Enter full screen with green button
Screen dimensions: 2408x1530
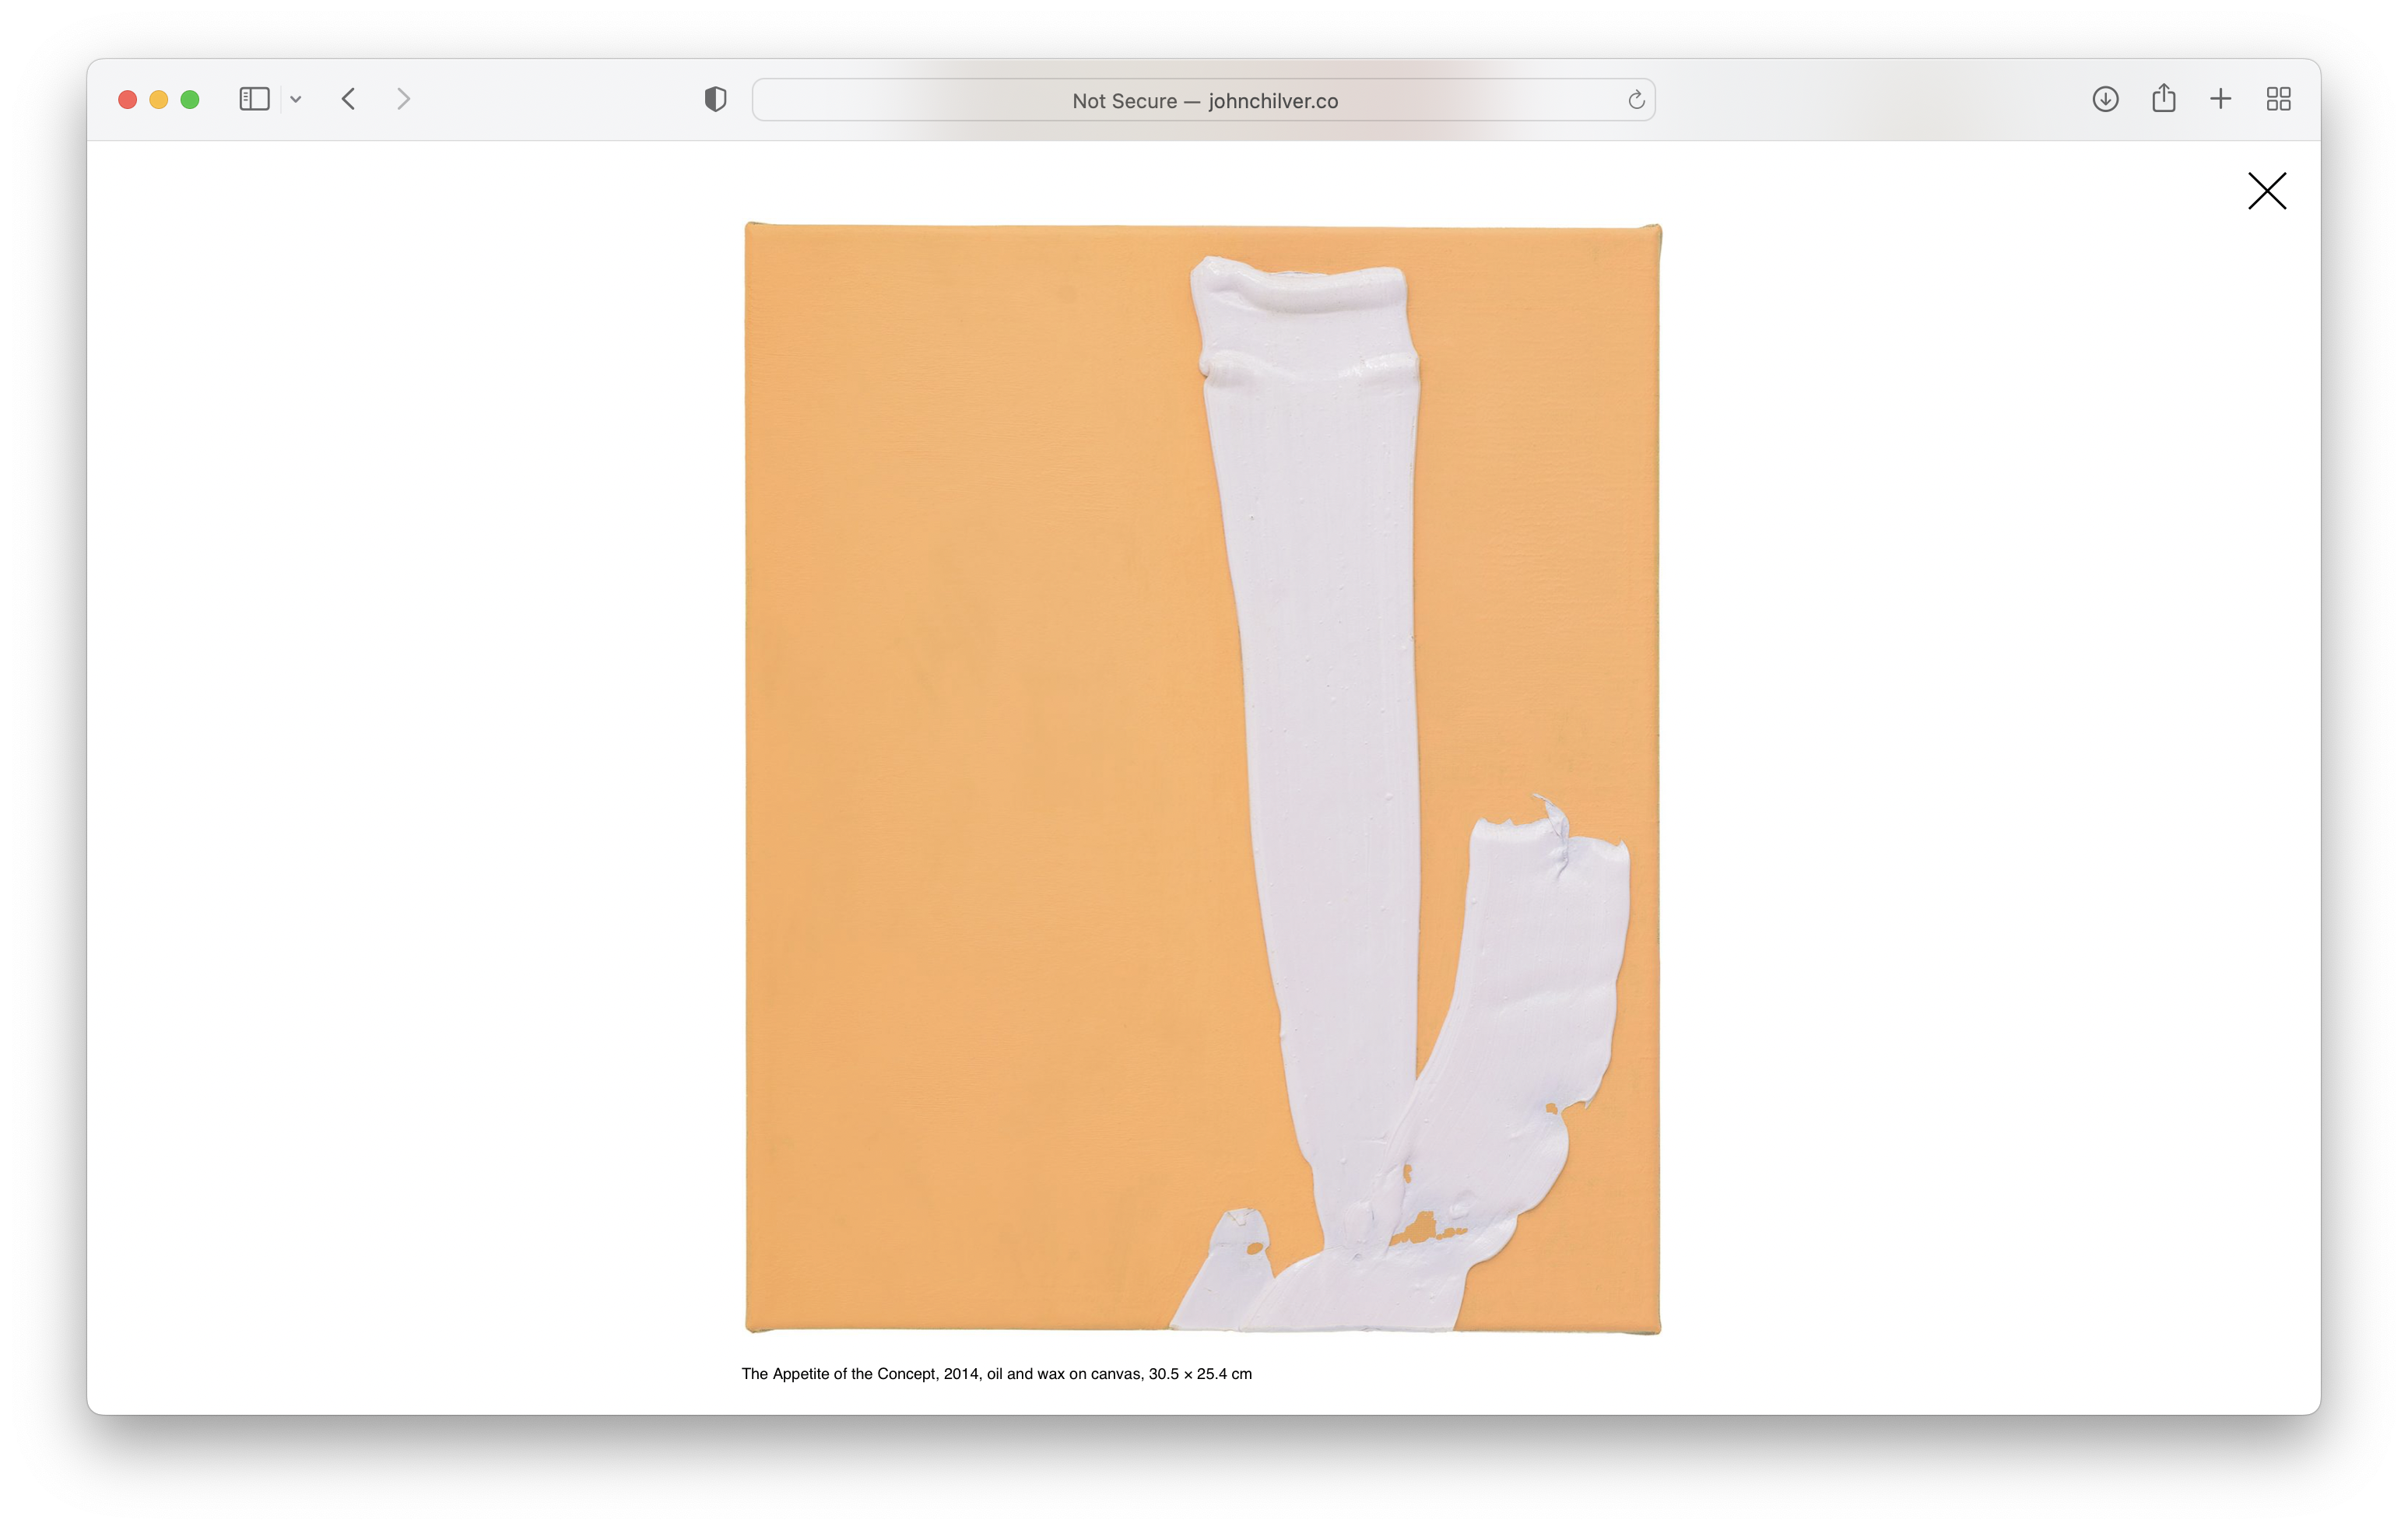coord(190,99)
